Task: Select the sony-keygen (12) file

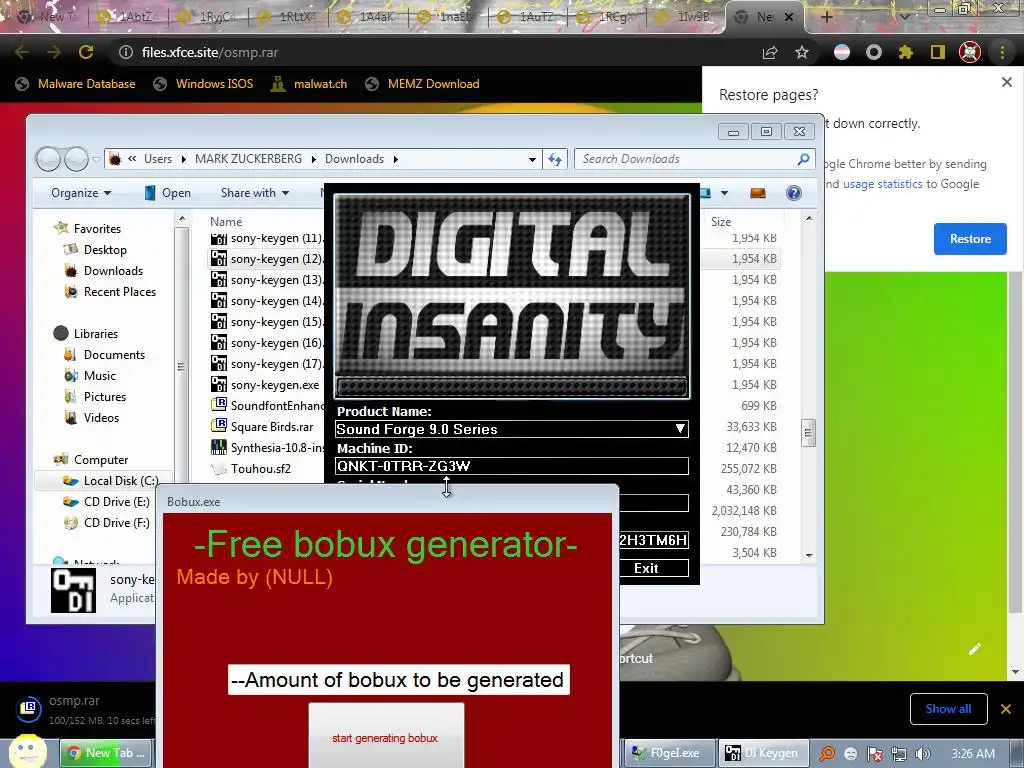Action: pyautogui.click(x=266, y=259)
